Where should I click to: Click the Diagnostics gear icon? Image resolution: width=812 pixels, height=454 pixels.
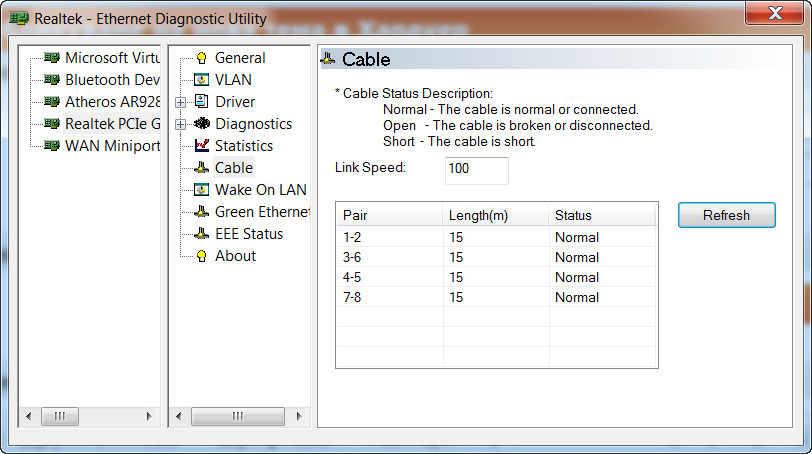coord(201,124)
